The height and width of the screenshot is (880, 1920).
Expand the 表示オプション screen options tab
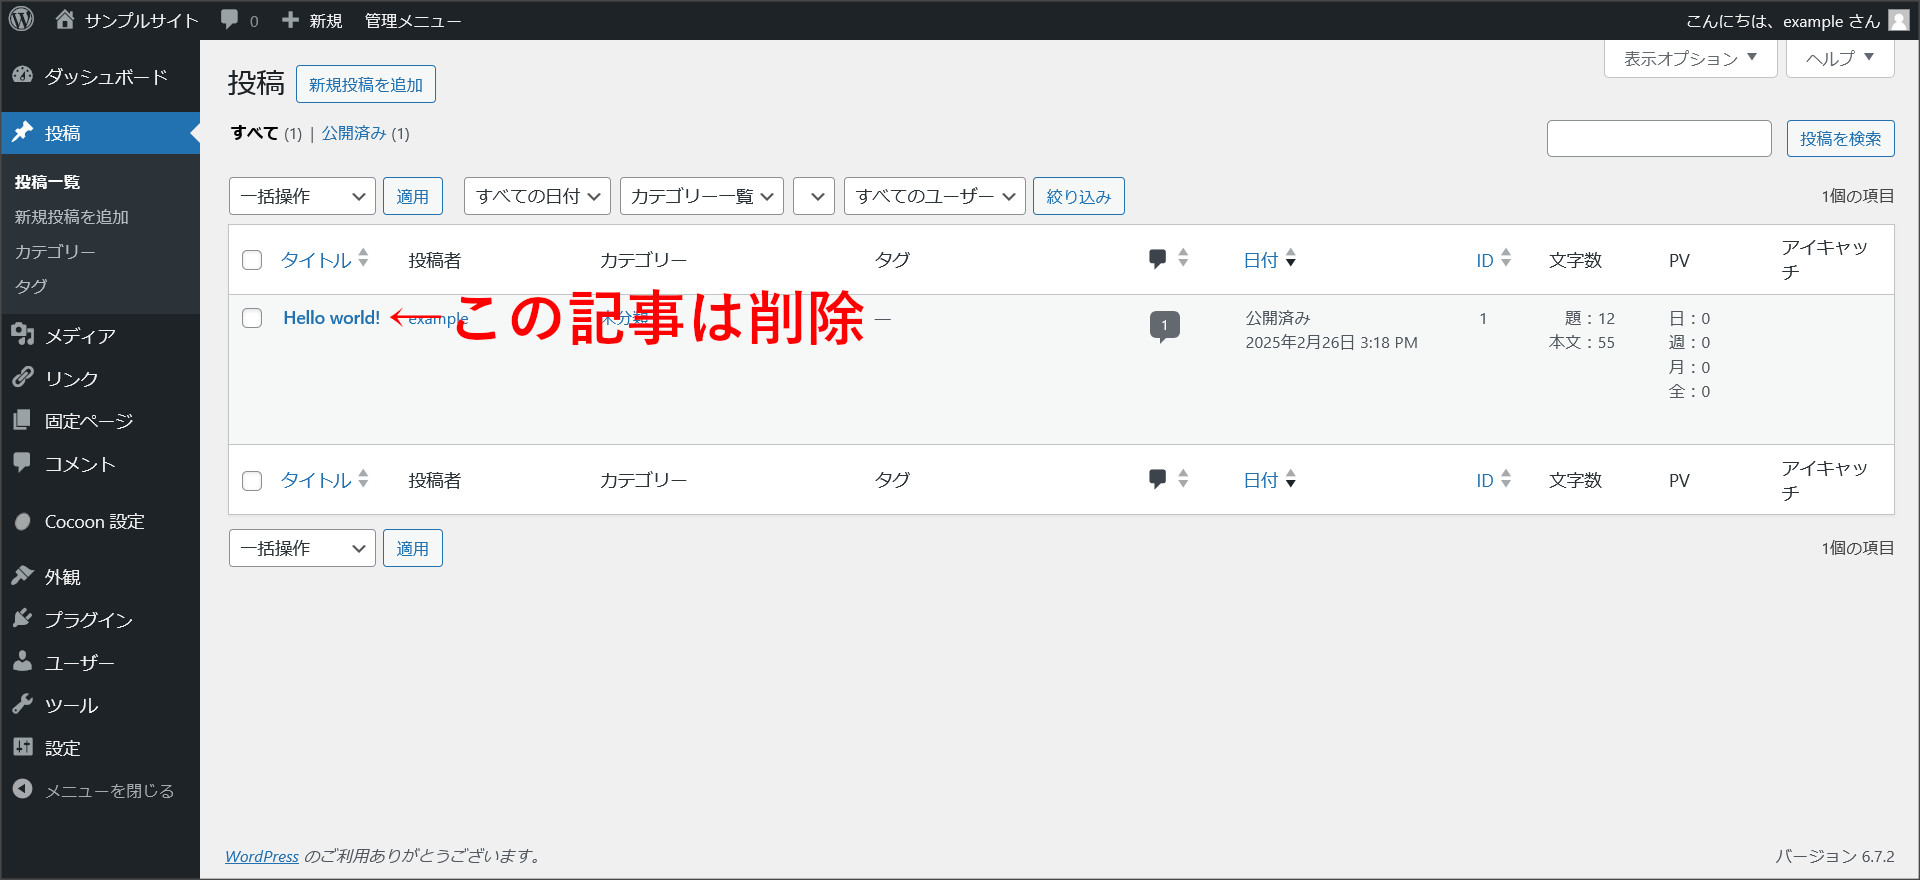1690,58
